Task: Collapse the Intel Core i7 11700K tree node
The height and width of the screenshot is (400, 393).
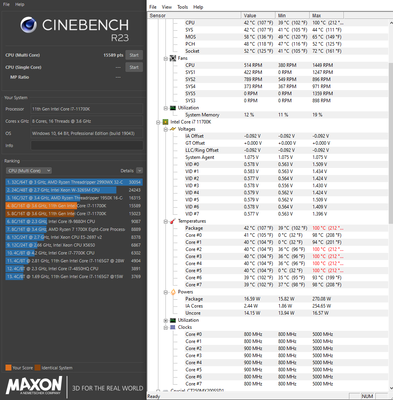Action: click(158, 122)
